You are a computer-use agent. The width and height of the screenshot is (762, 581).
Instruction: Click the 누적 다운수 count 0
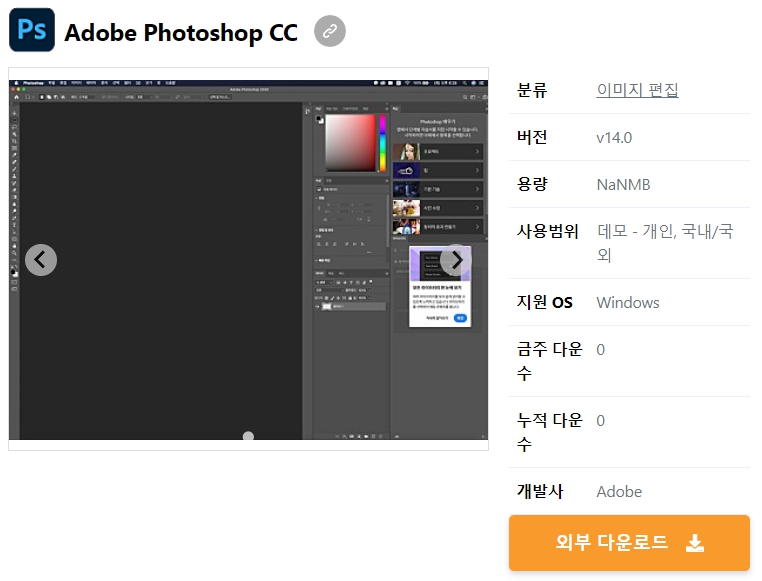pyautogui.click(x=601, y=421)
